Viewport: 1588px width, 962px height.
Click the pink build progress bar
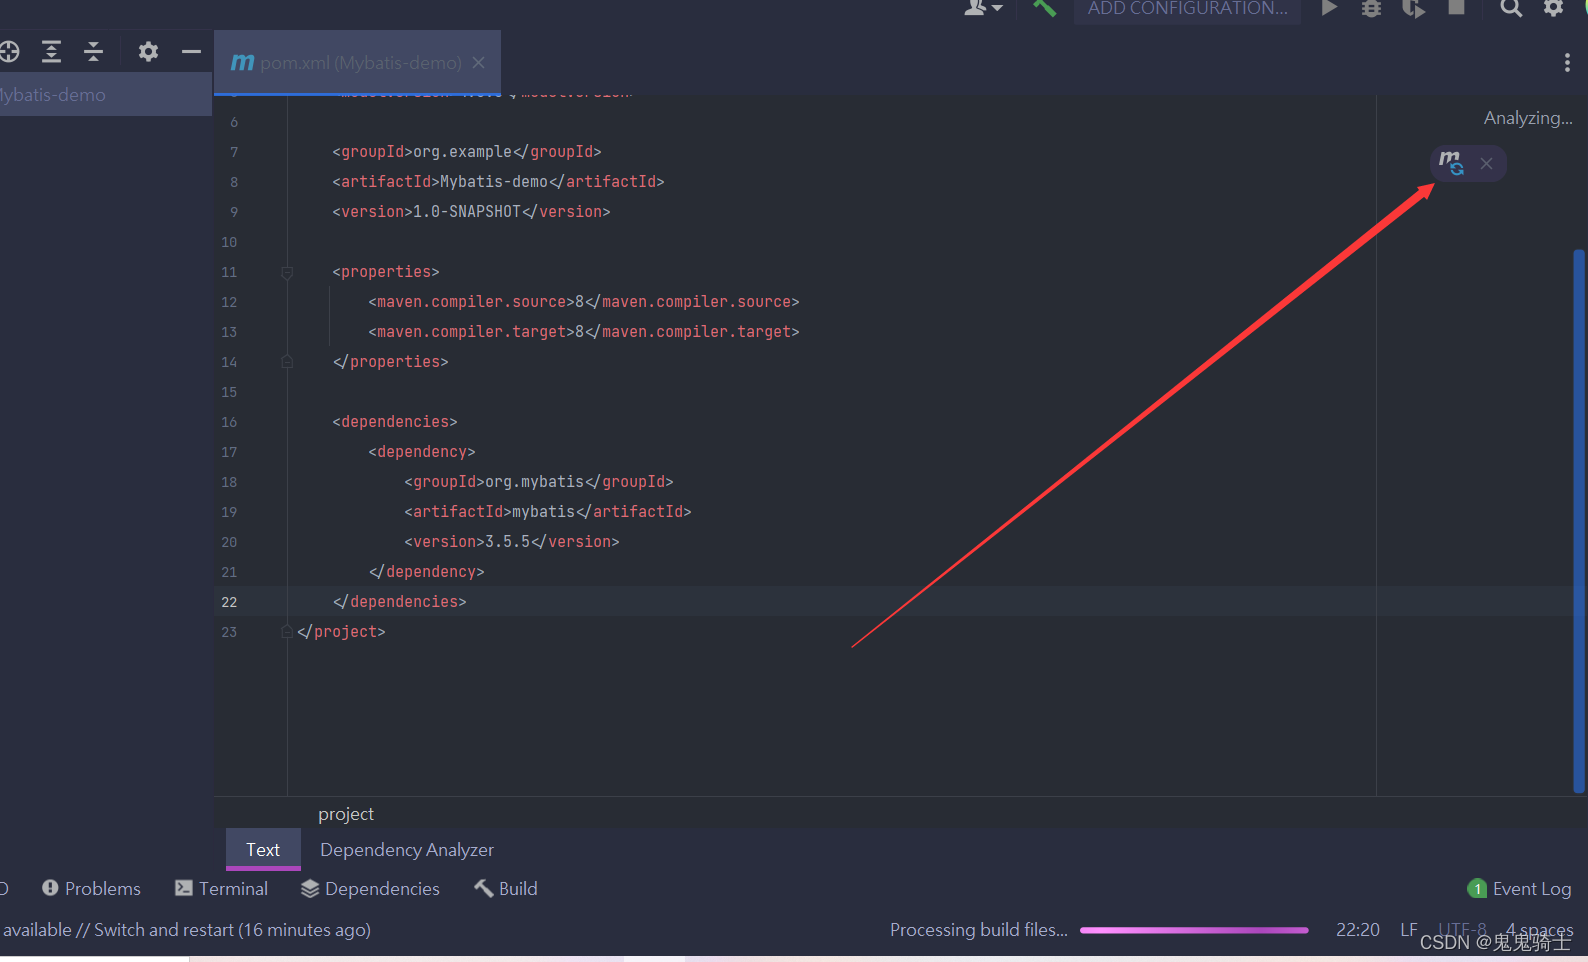tap(1194, 930)
